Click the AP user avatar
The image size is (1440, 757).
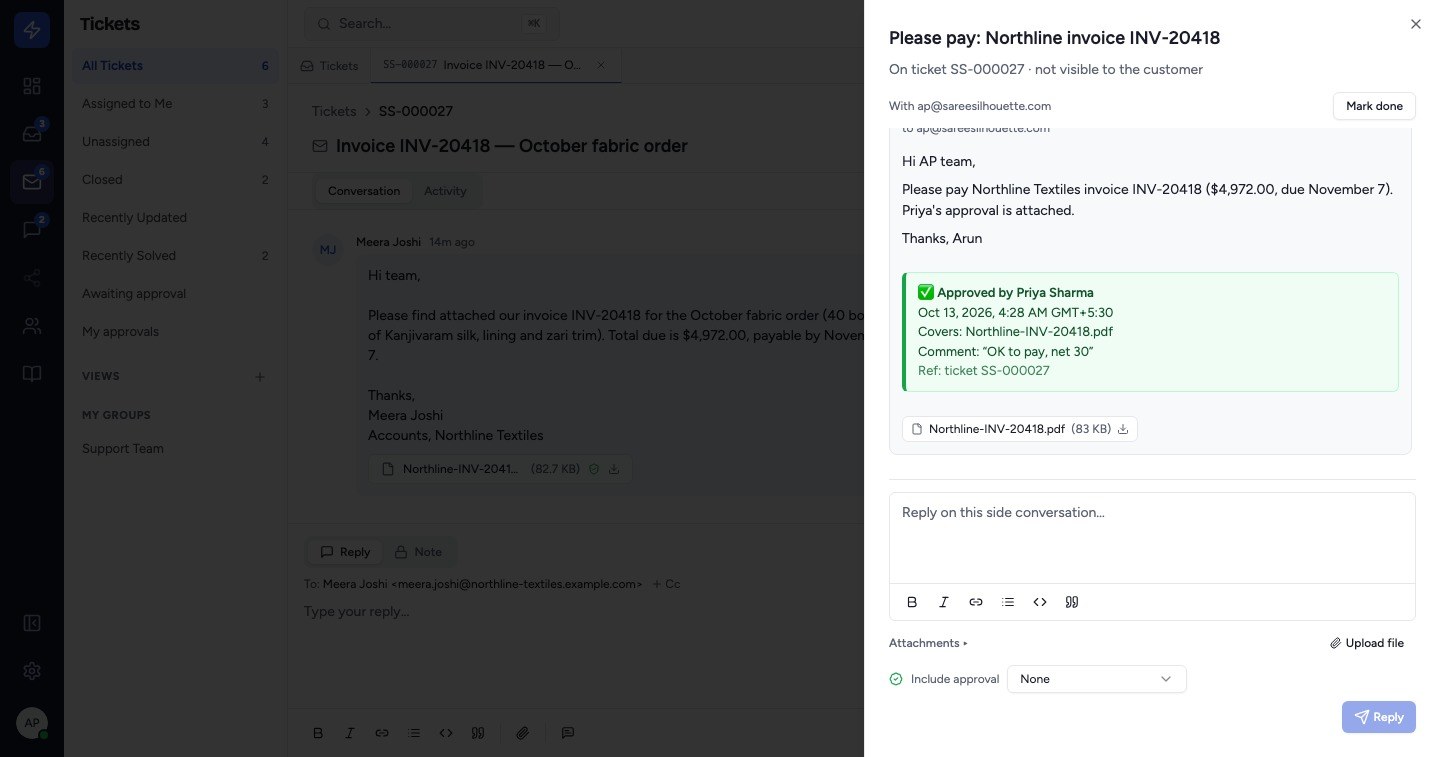click(32, 722)
